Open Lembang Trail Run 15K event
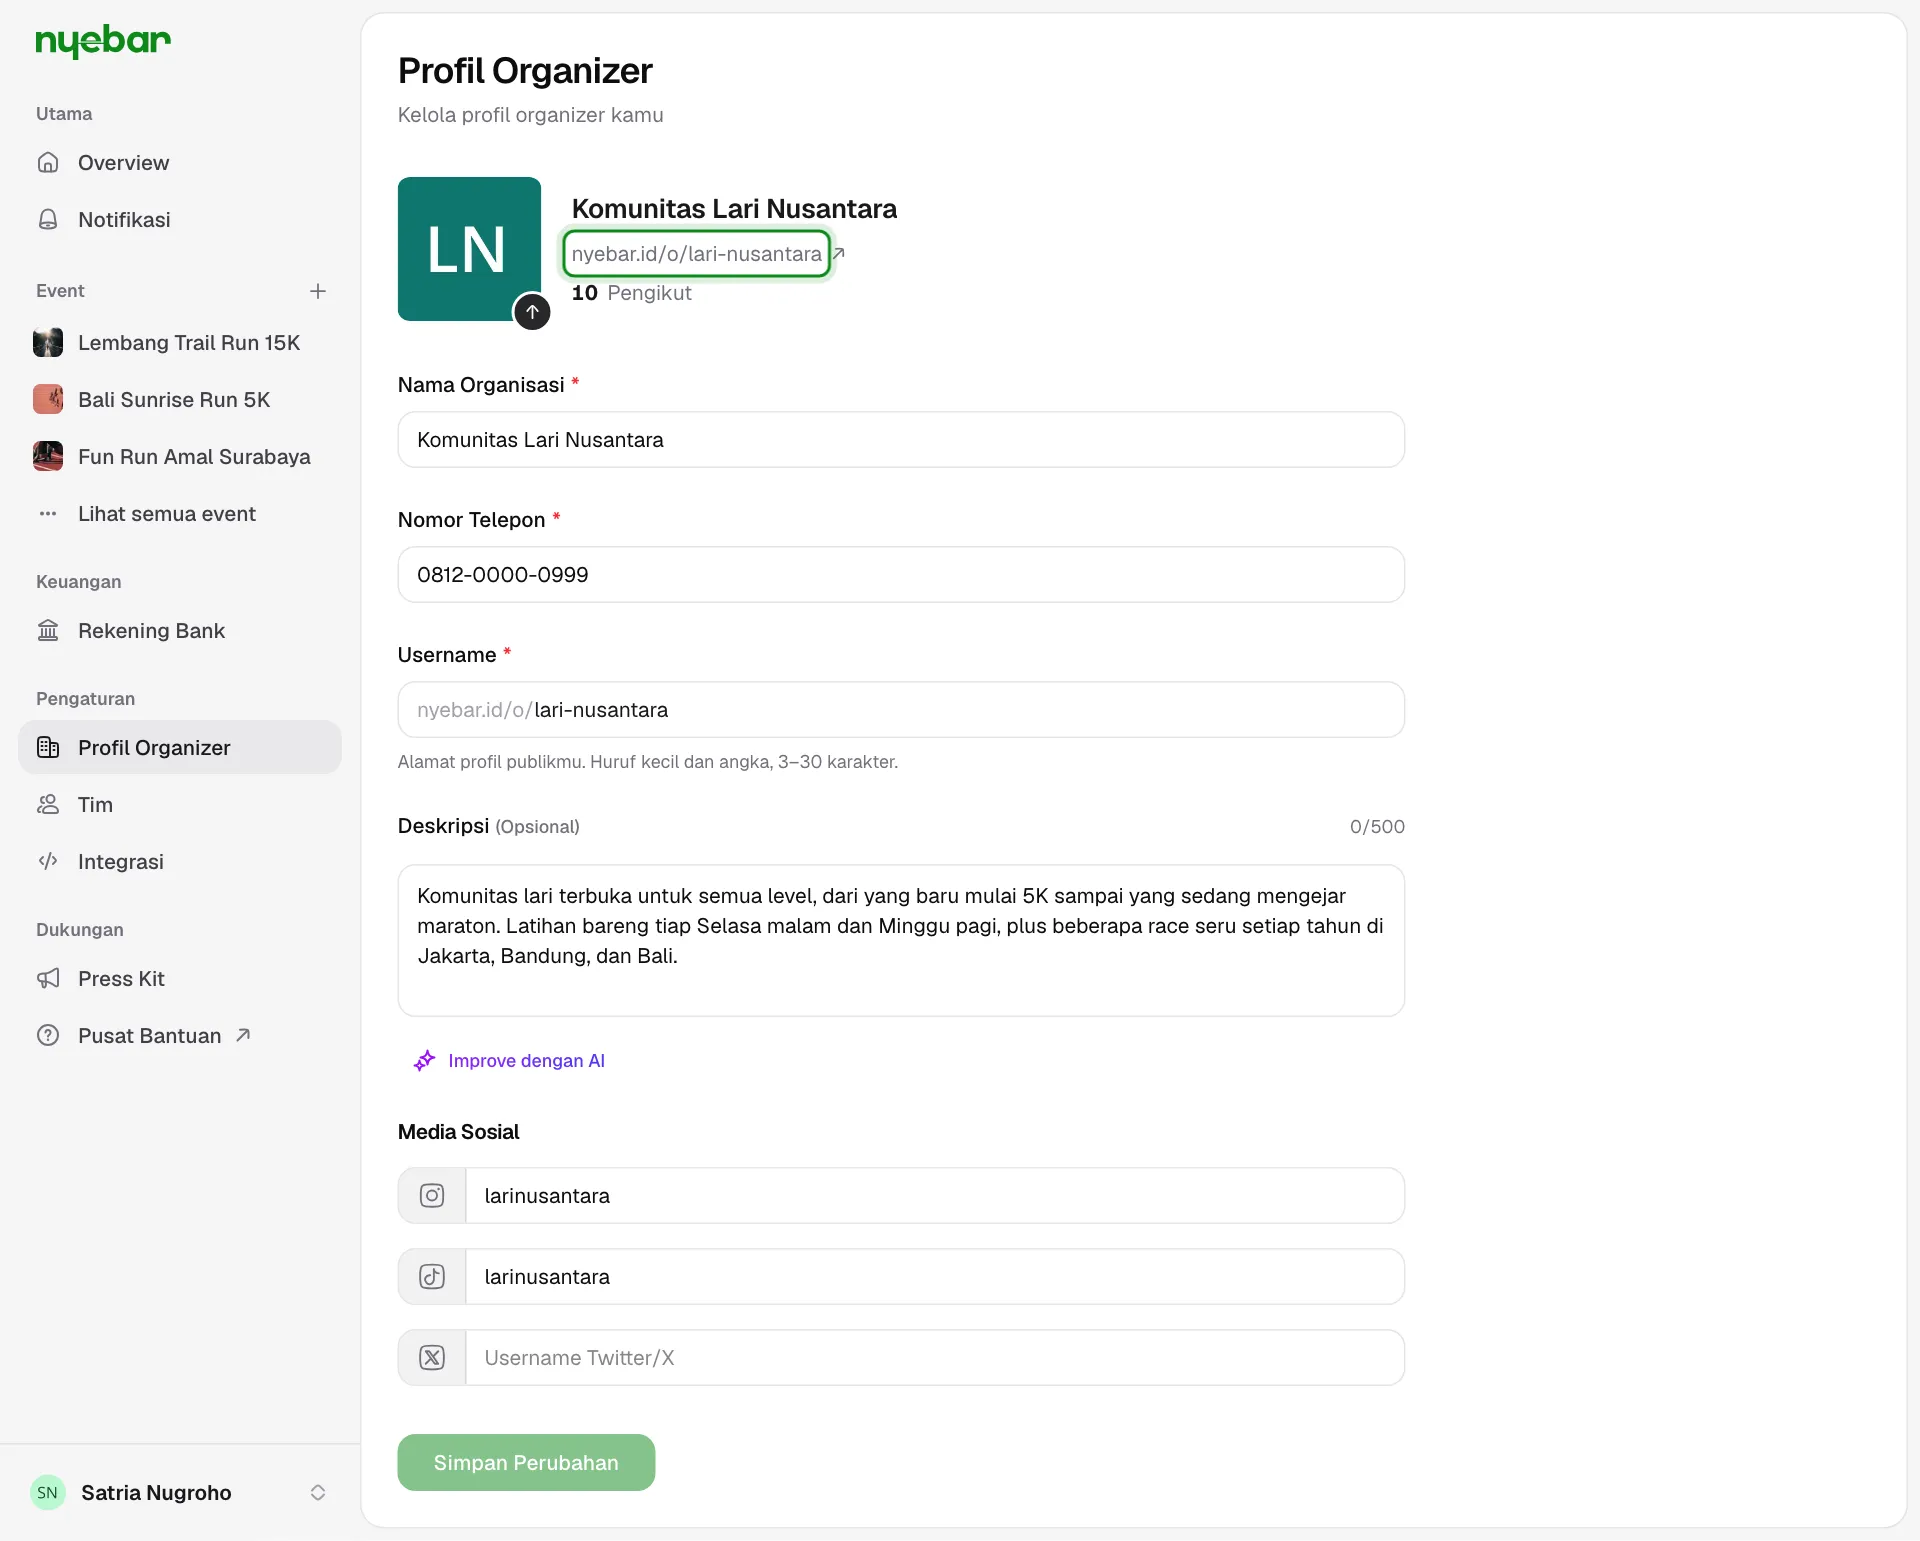This screenshot has height=1541, width=1920. pyautogui.click(x=180, y=343)
